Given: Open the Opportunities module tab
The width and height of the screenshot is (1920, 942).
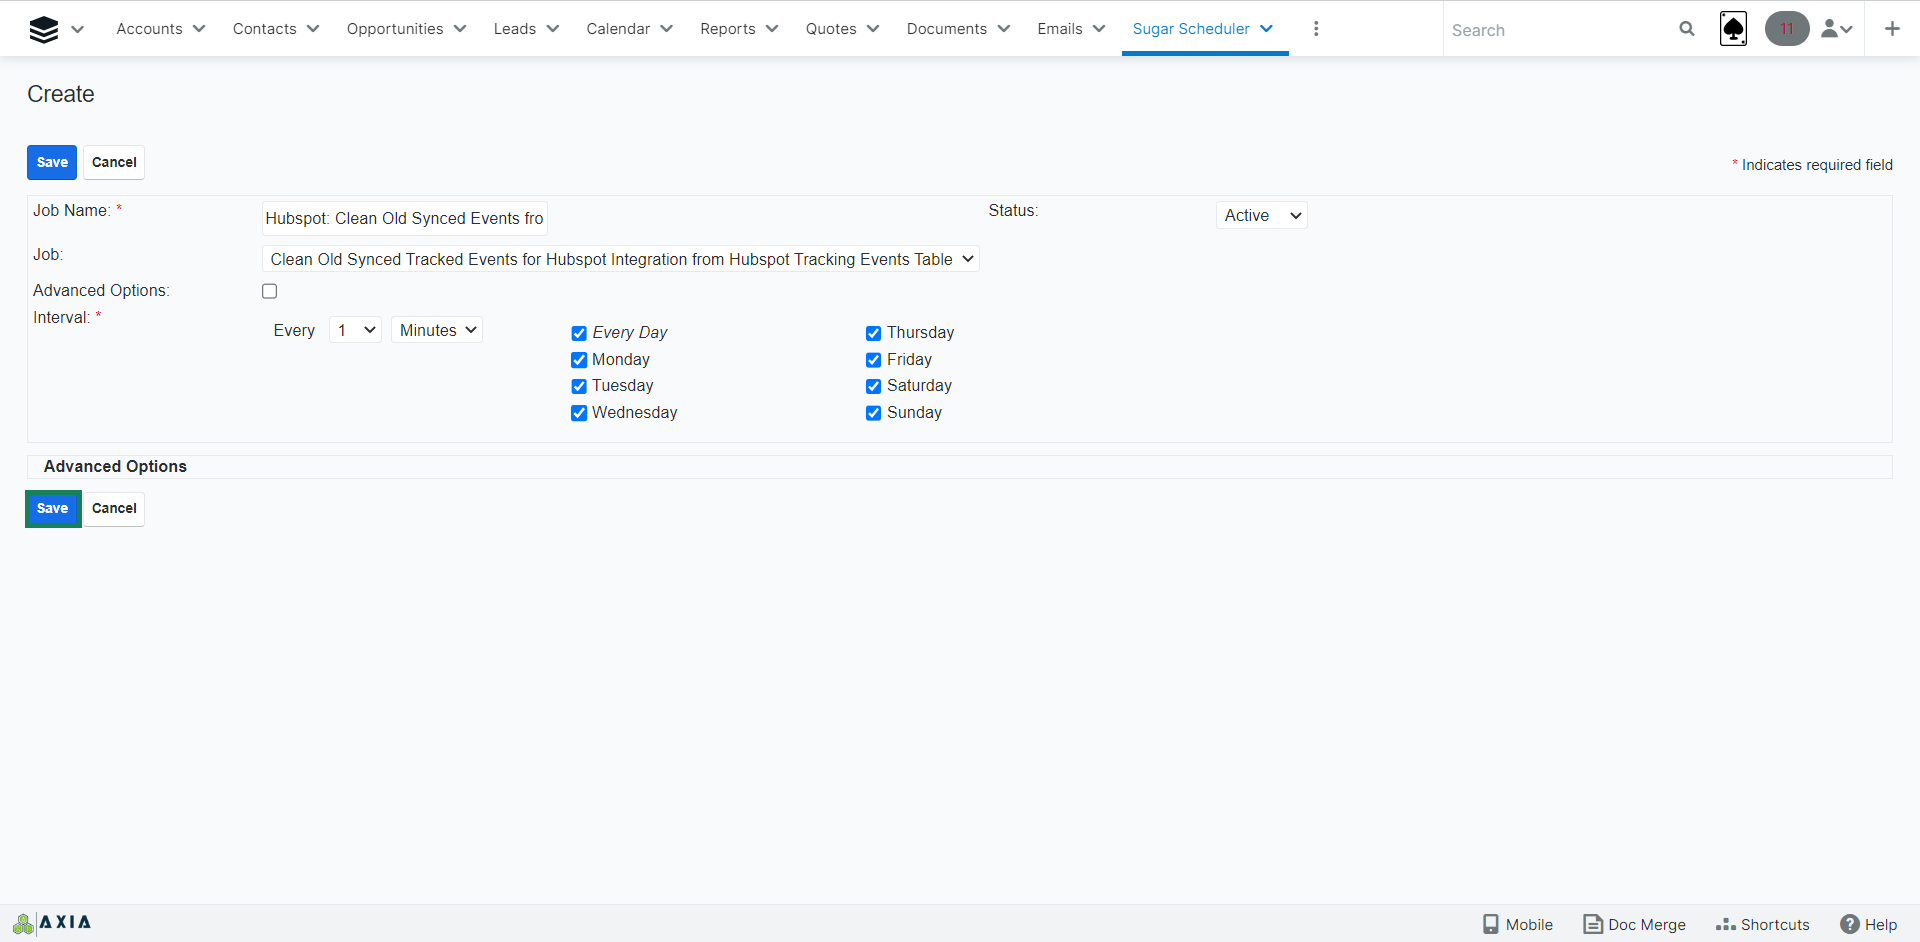Looking at the screenshot, I should point(395,29).
